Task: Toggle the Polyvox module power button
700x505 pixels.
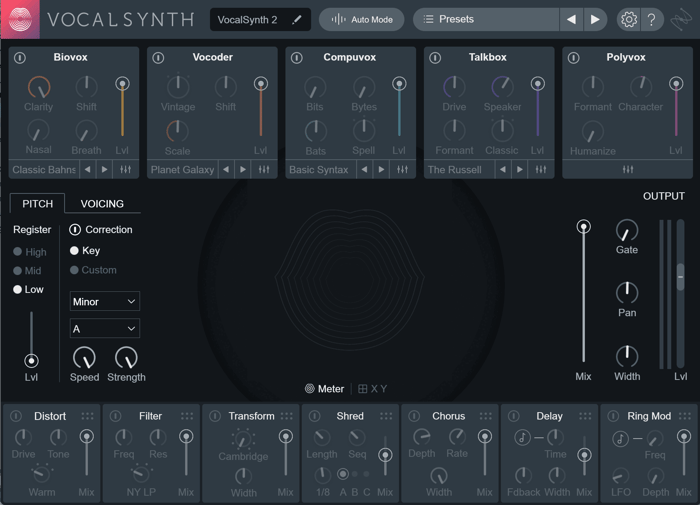Action: point(573,58)
